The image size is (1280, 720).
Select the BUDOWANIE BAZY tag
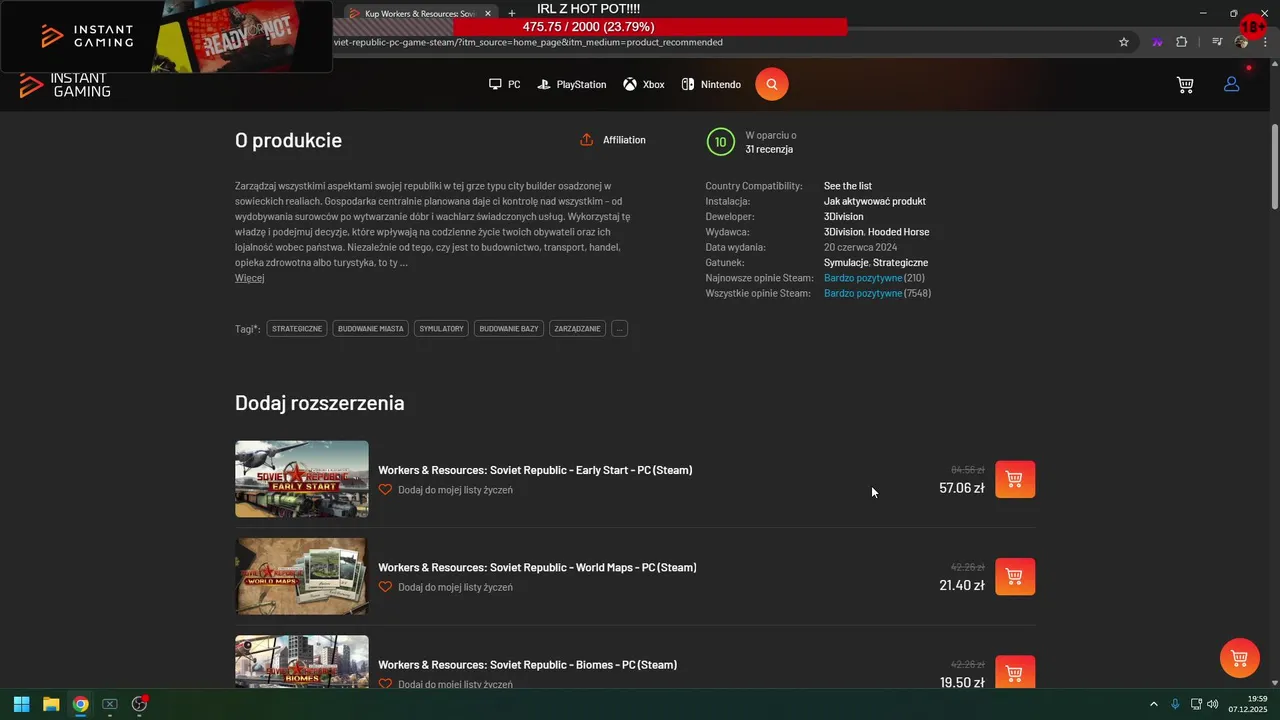509,328
